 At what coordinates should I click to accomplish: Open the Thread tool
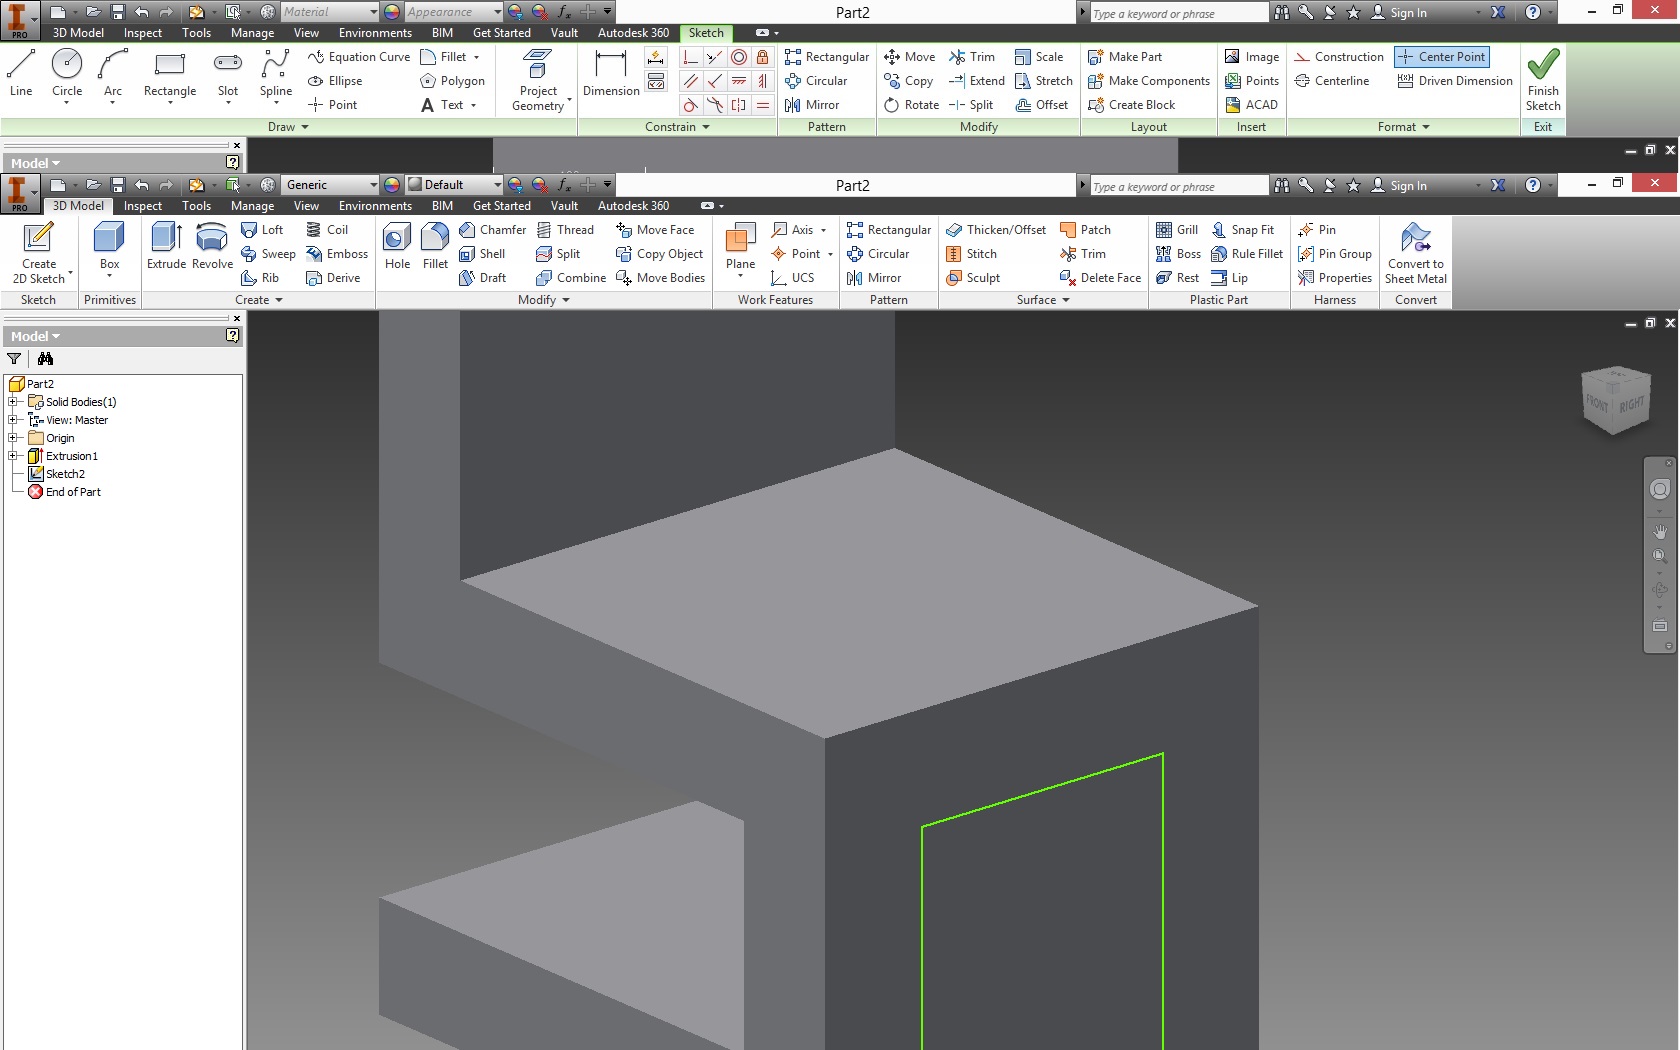[x=565, y=230]
